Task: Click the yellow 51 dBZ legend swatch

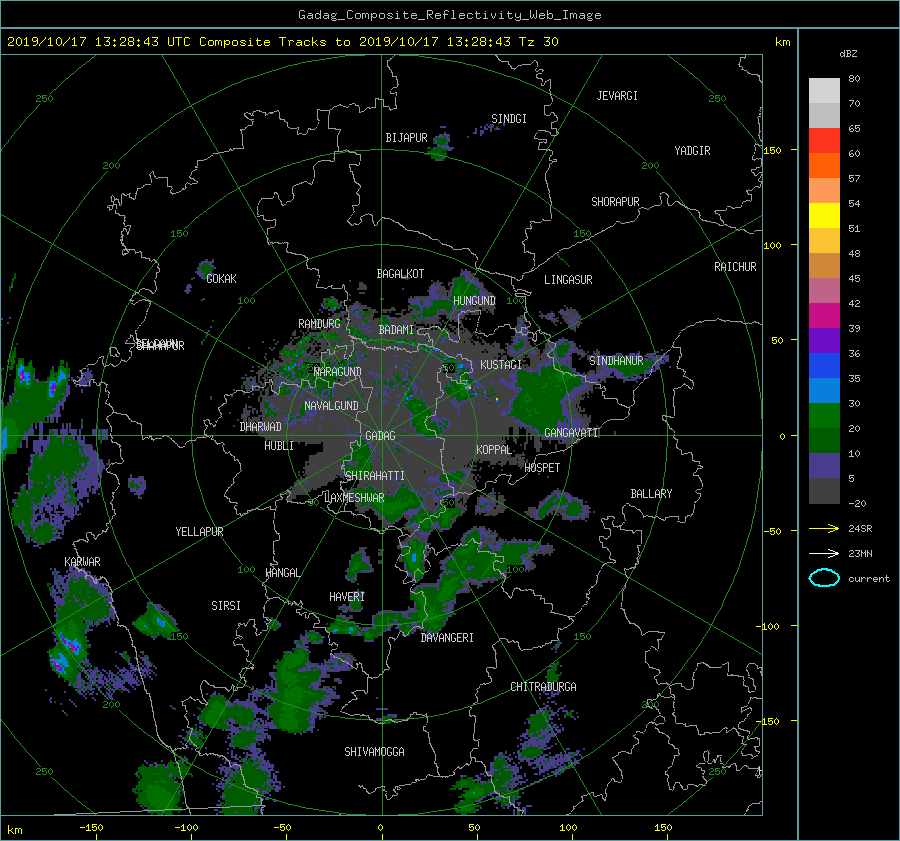Action: 824,215
